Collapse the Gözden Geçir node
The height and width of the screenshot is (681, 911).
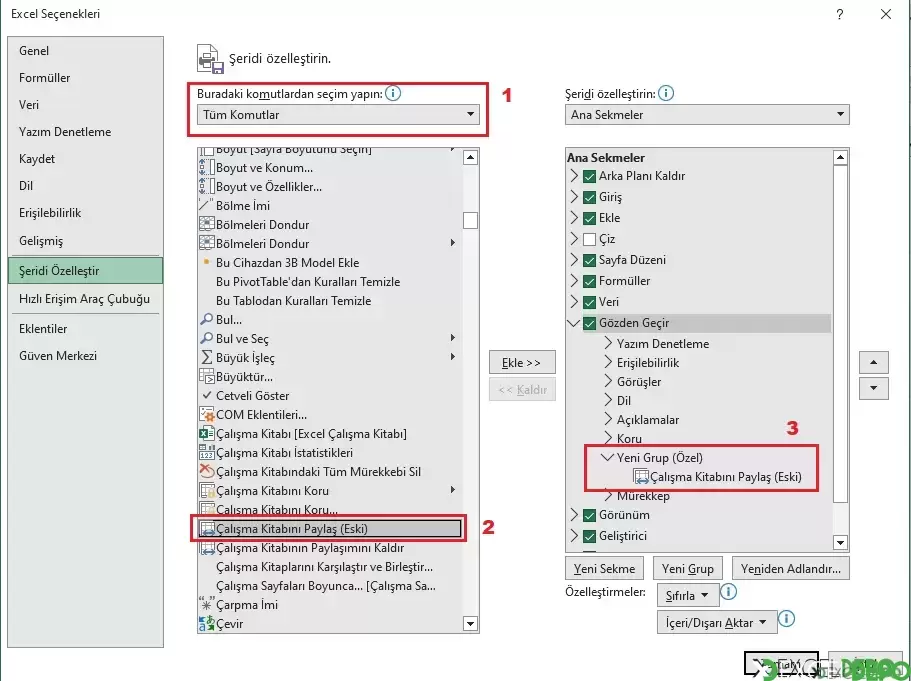click(x=574, y=323)
